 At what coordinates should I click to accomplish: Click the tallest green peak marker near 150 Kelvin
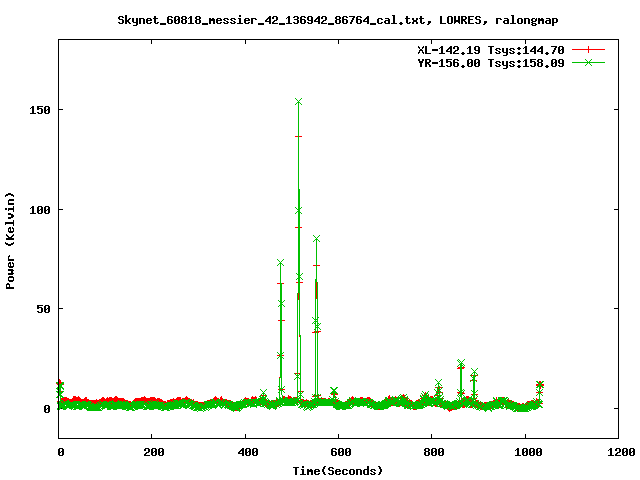pyautogui.click(x=298, y=102)
